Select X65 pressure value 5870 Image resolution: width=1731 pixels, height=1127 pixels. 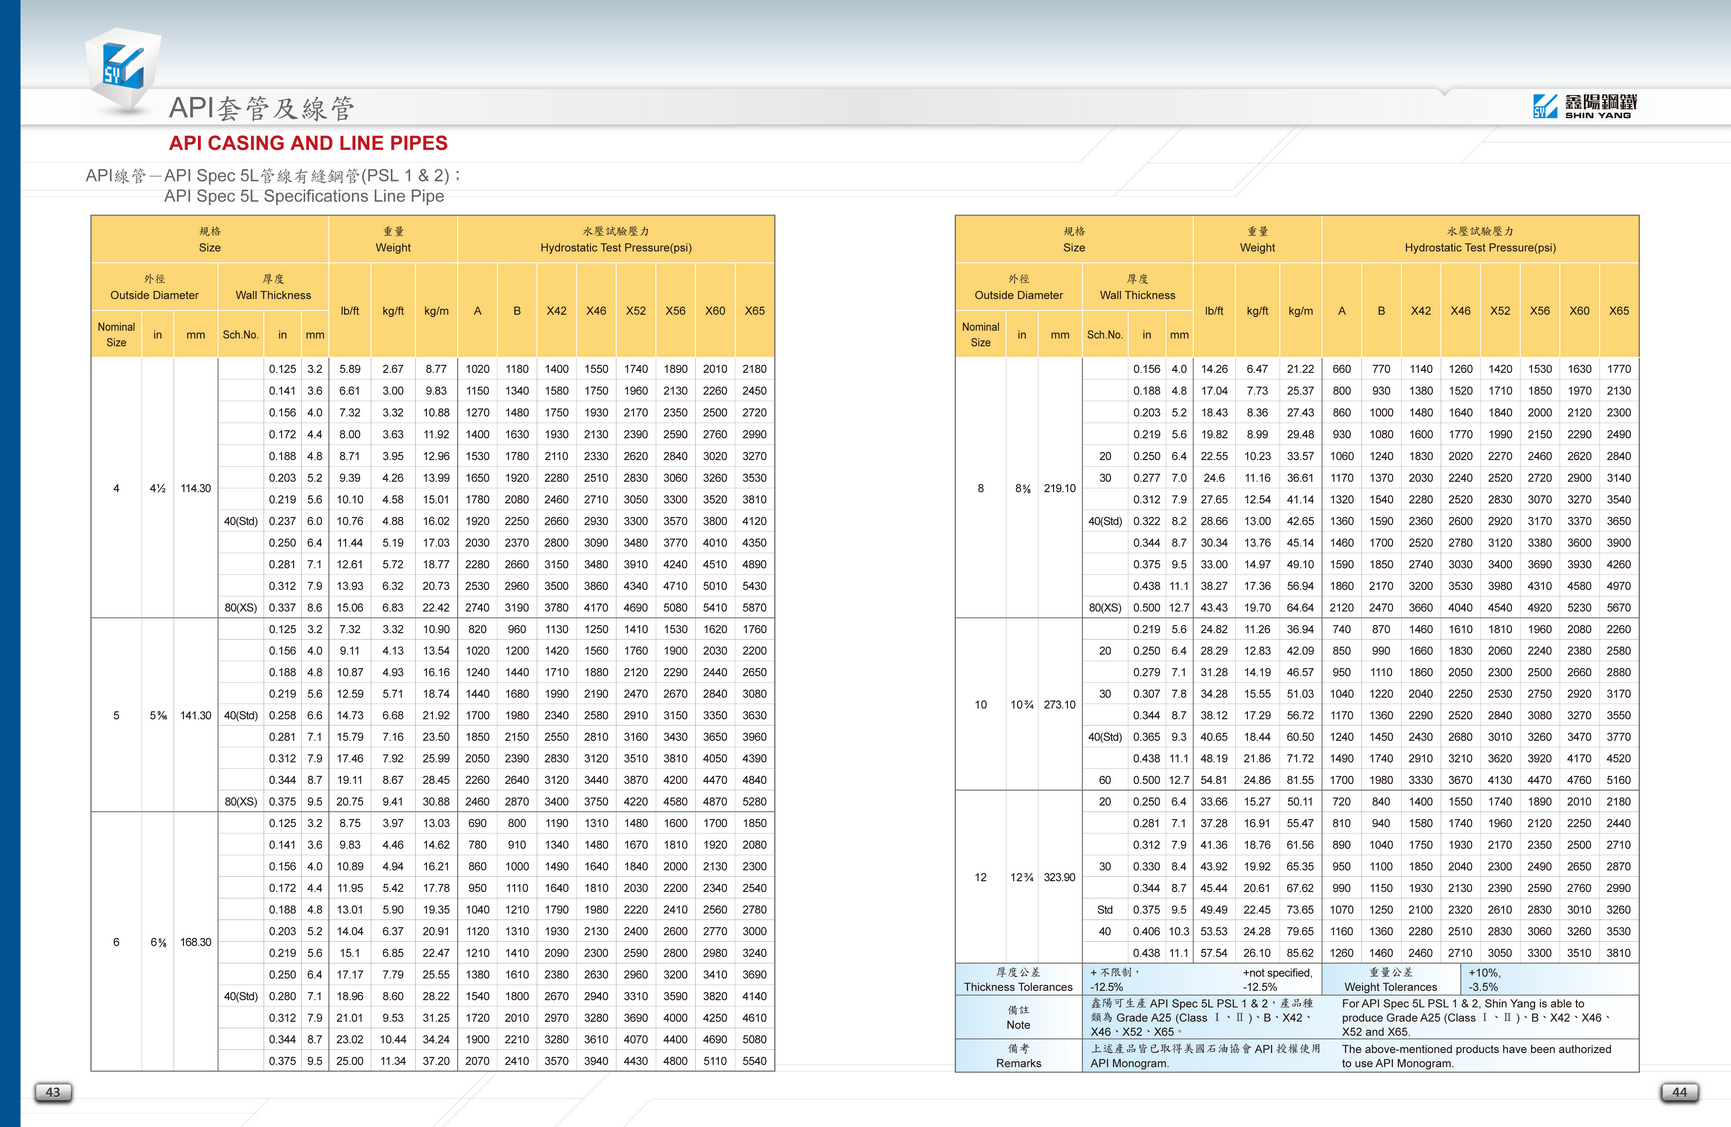754,607
